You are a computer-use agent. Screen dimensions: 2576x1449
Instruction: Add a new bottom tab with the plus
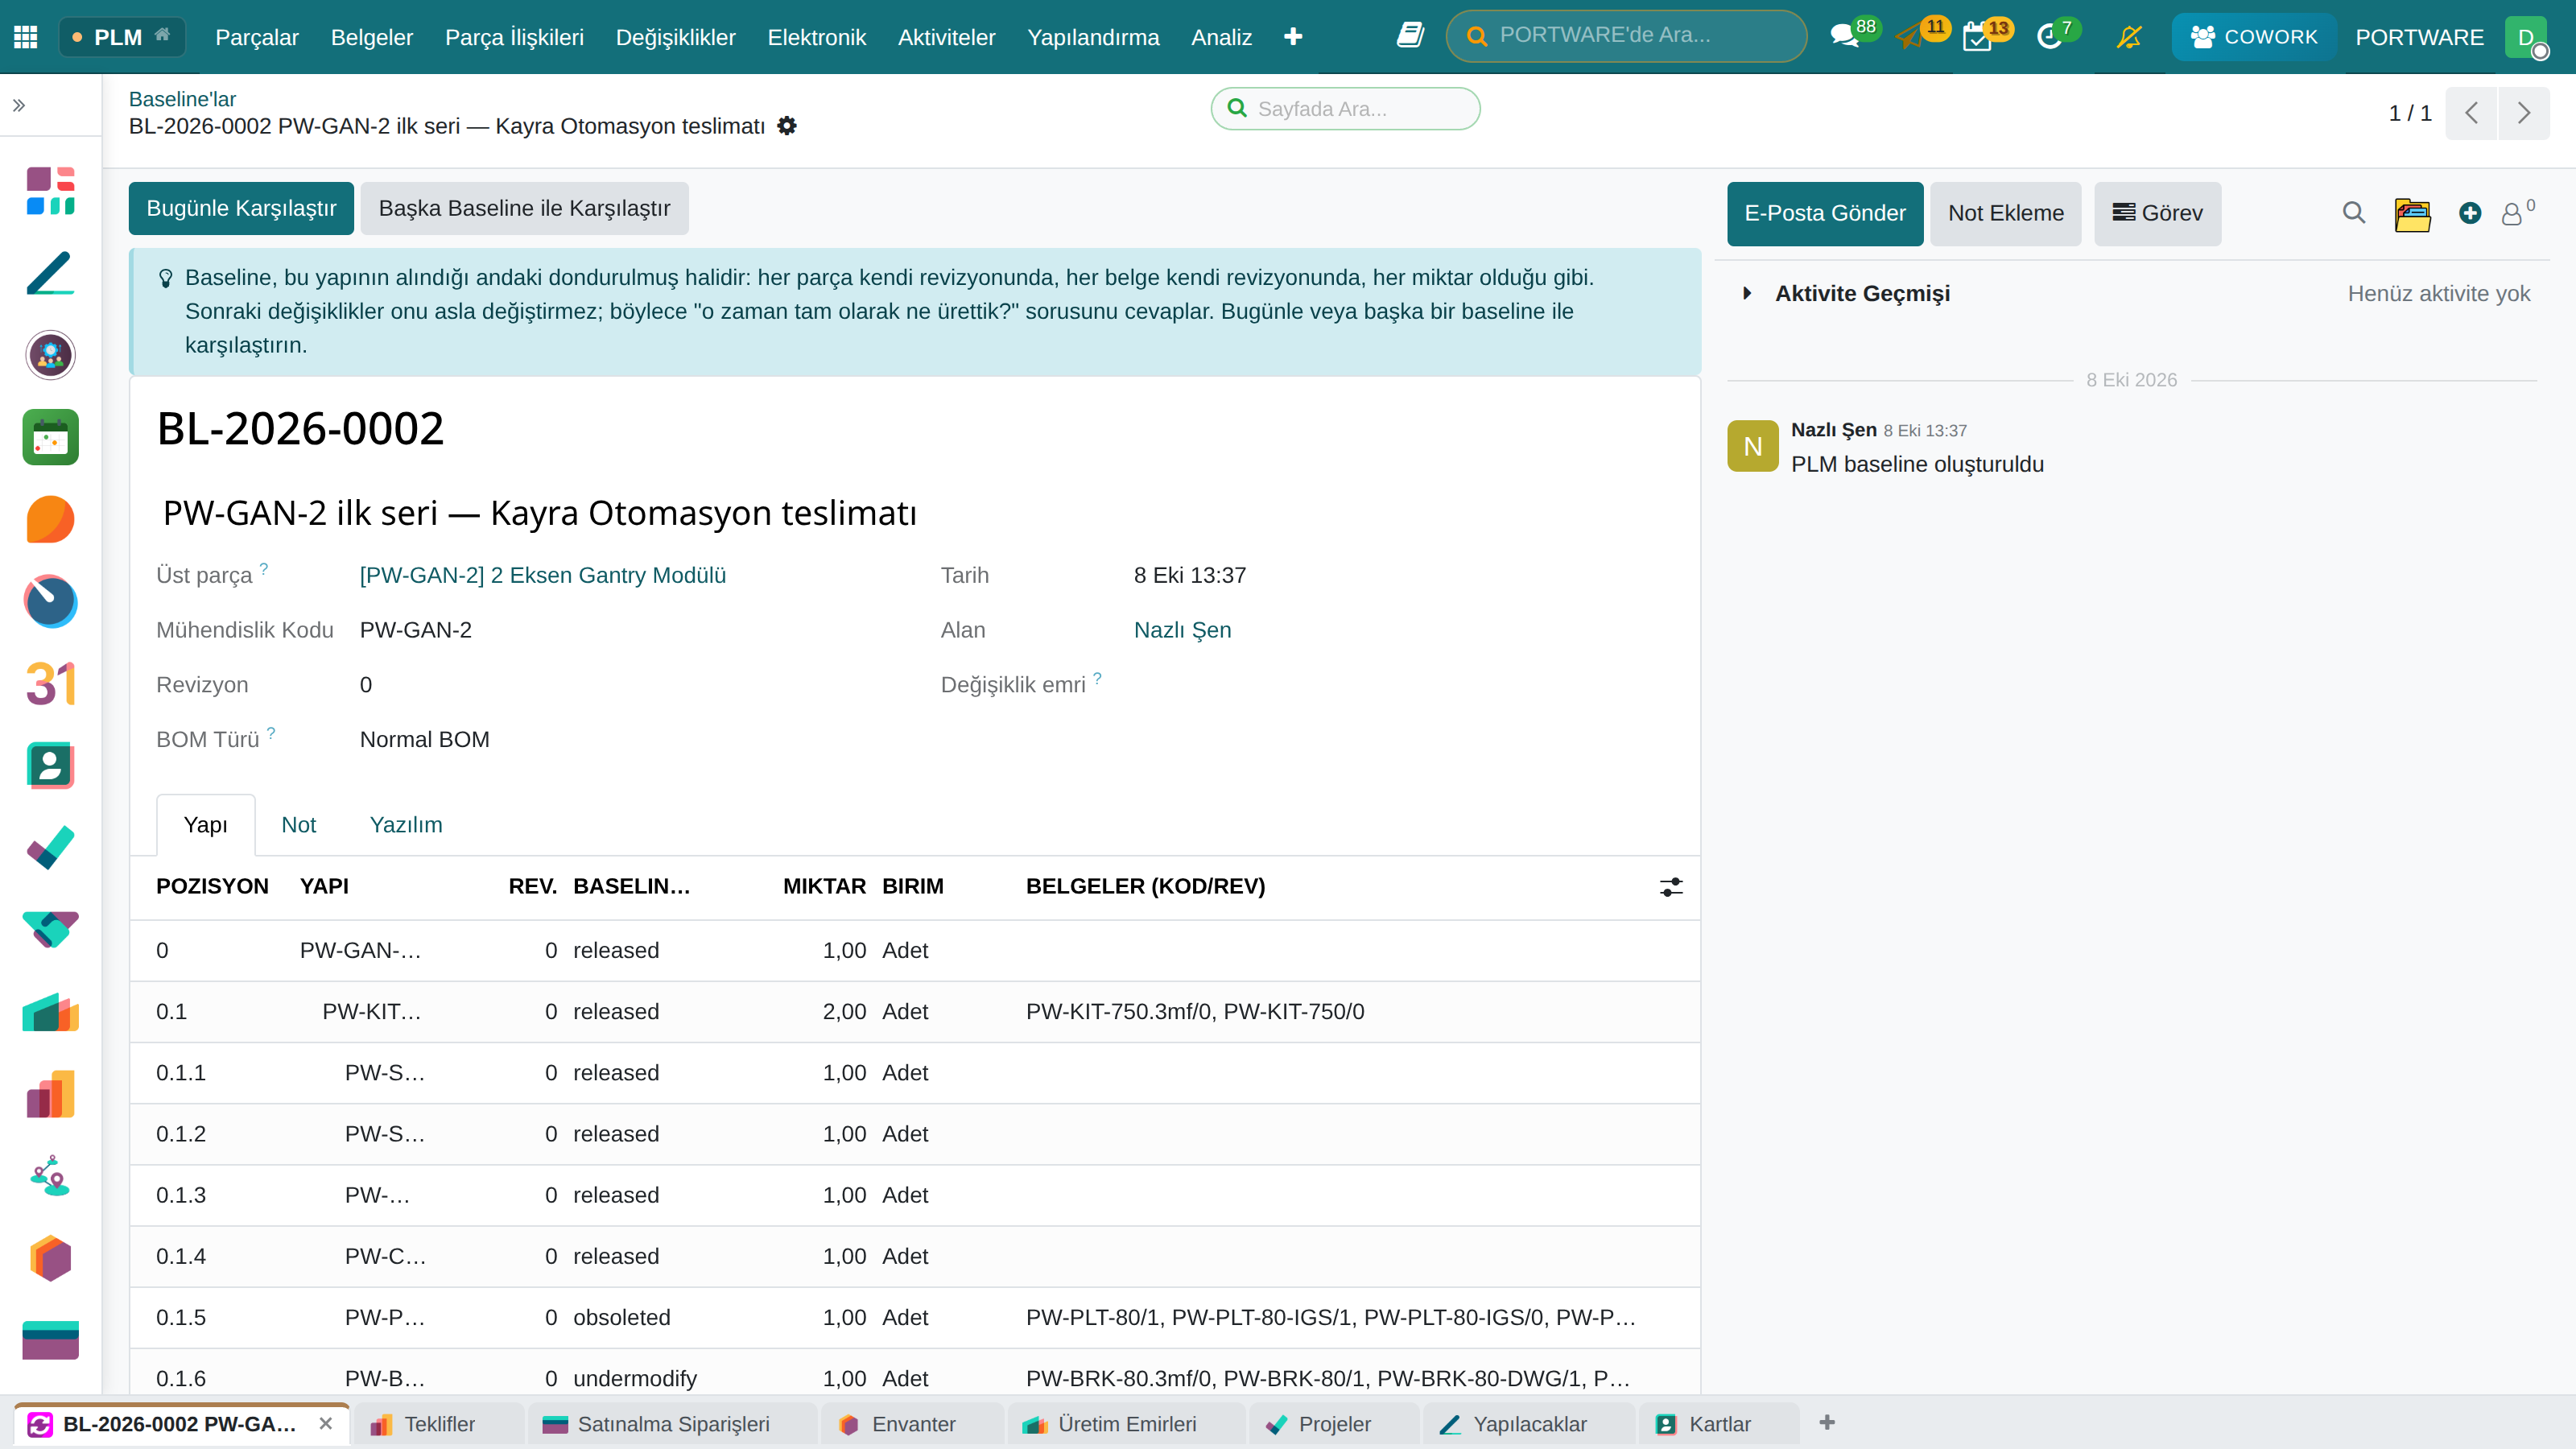[1827, 1422]
